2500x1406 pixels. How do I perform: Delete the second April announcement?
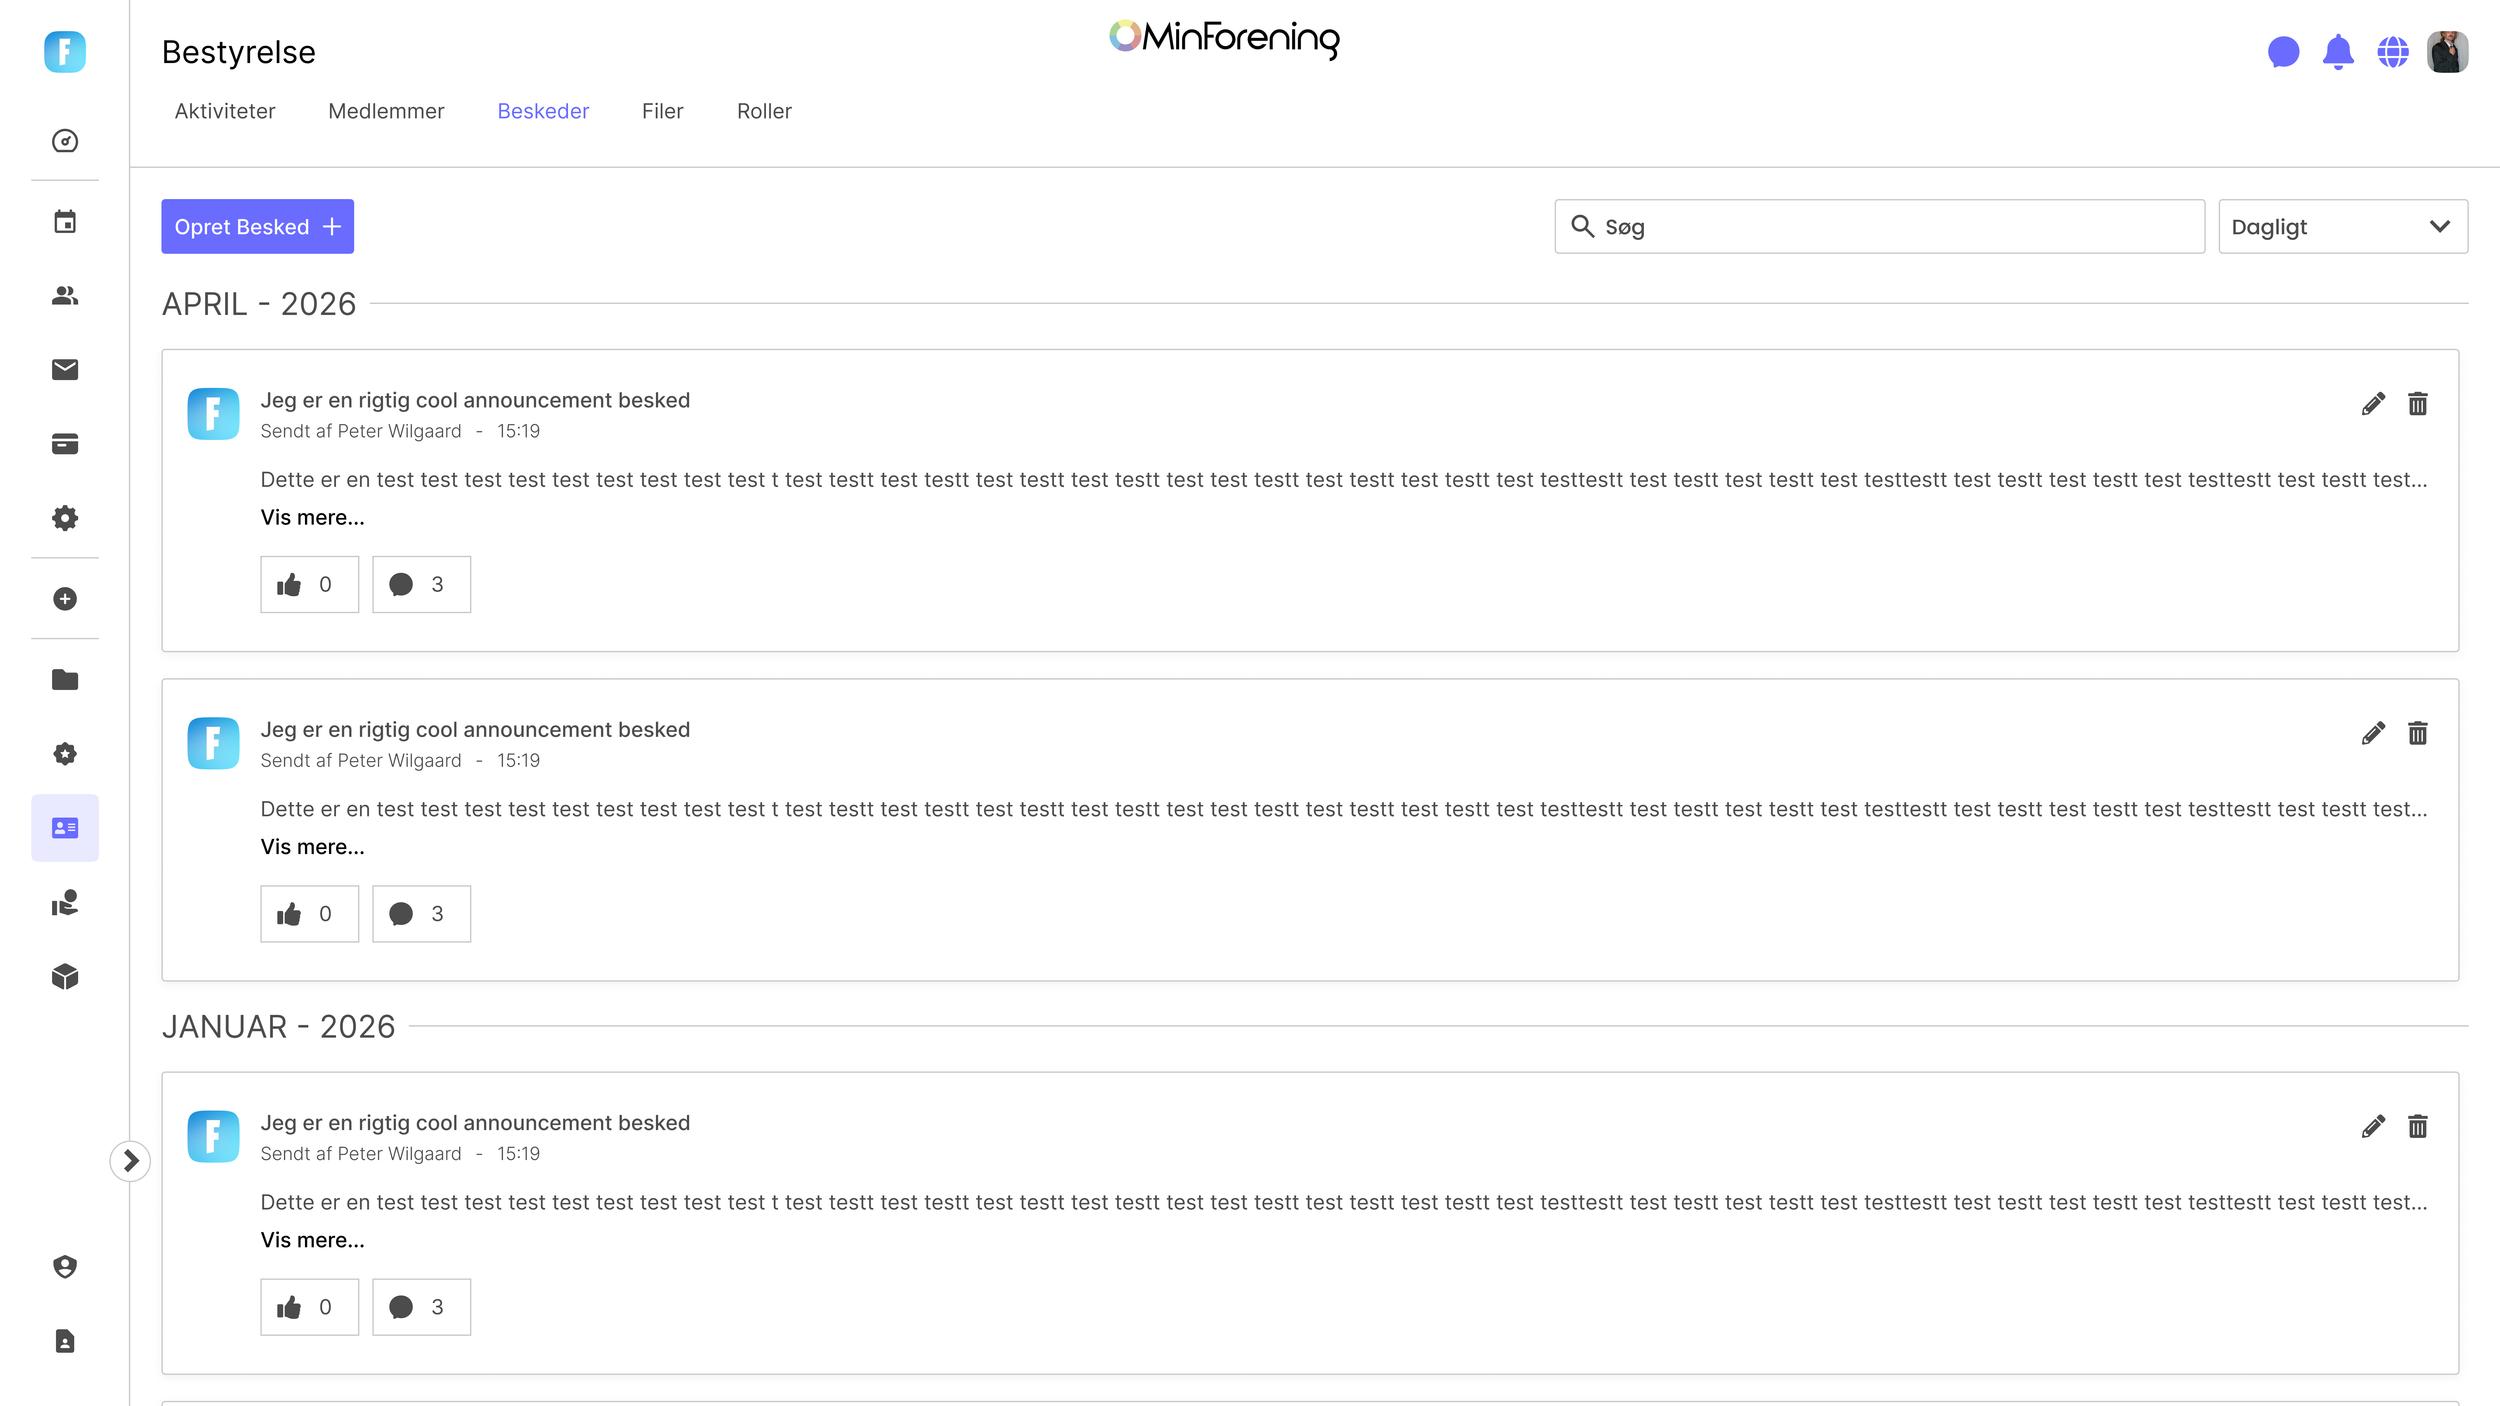(2418, 733)
